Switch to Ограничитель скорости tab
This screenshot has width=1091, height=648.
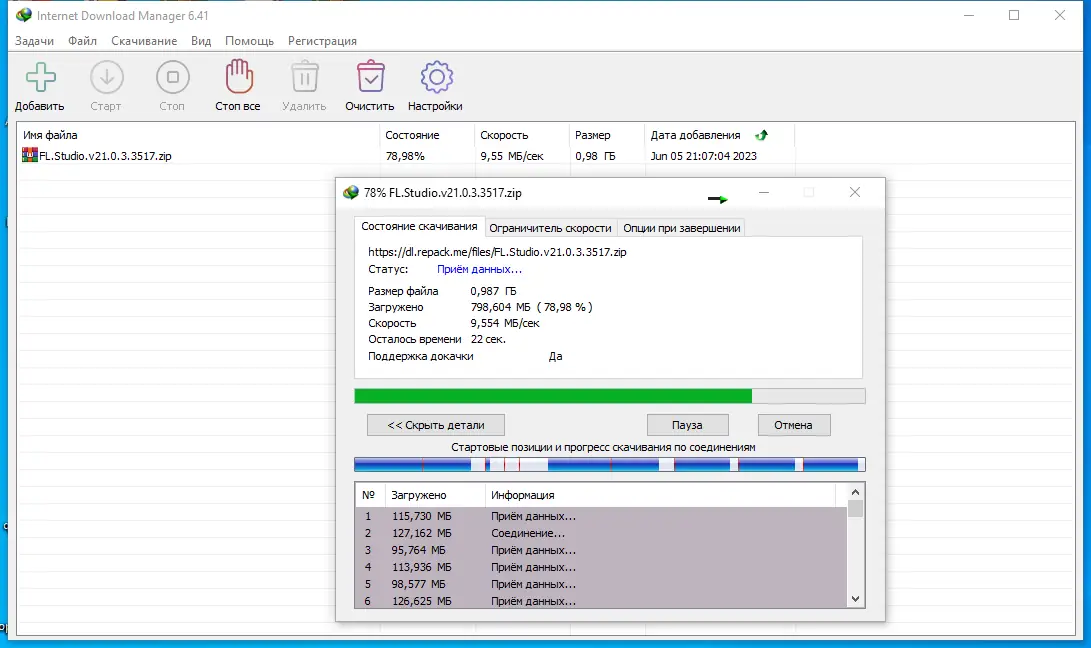point(550,228)
